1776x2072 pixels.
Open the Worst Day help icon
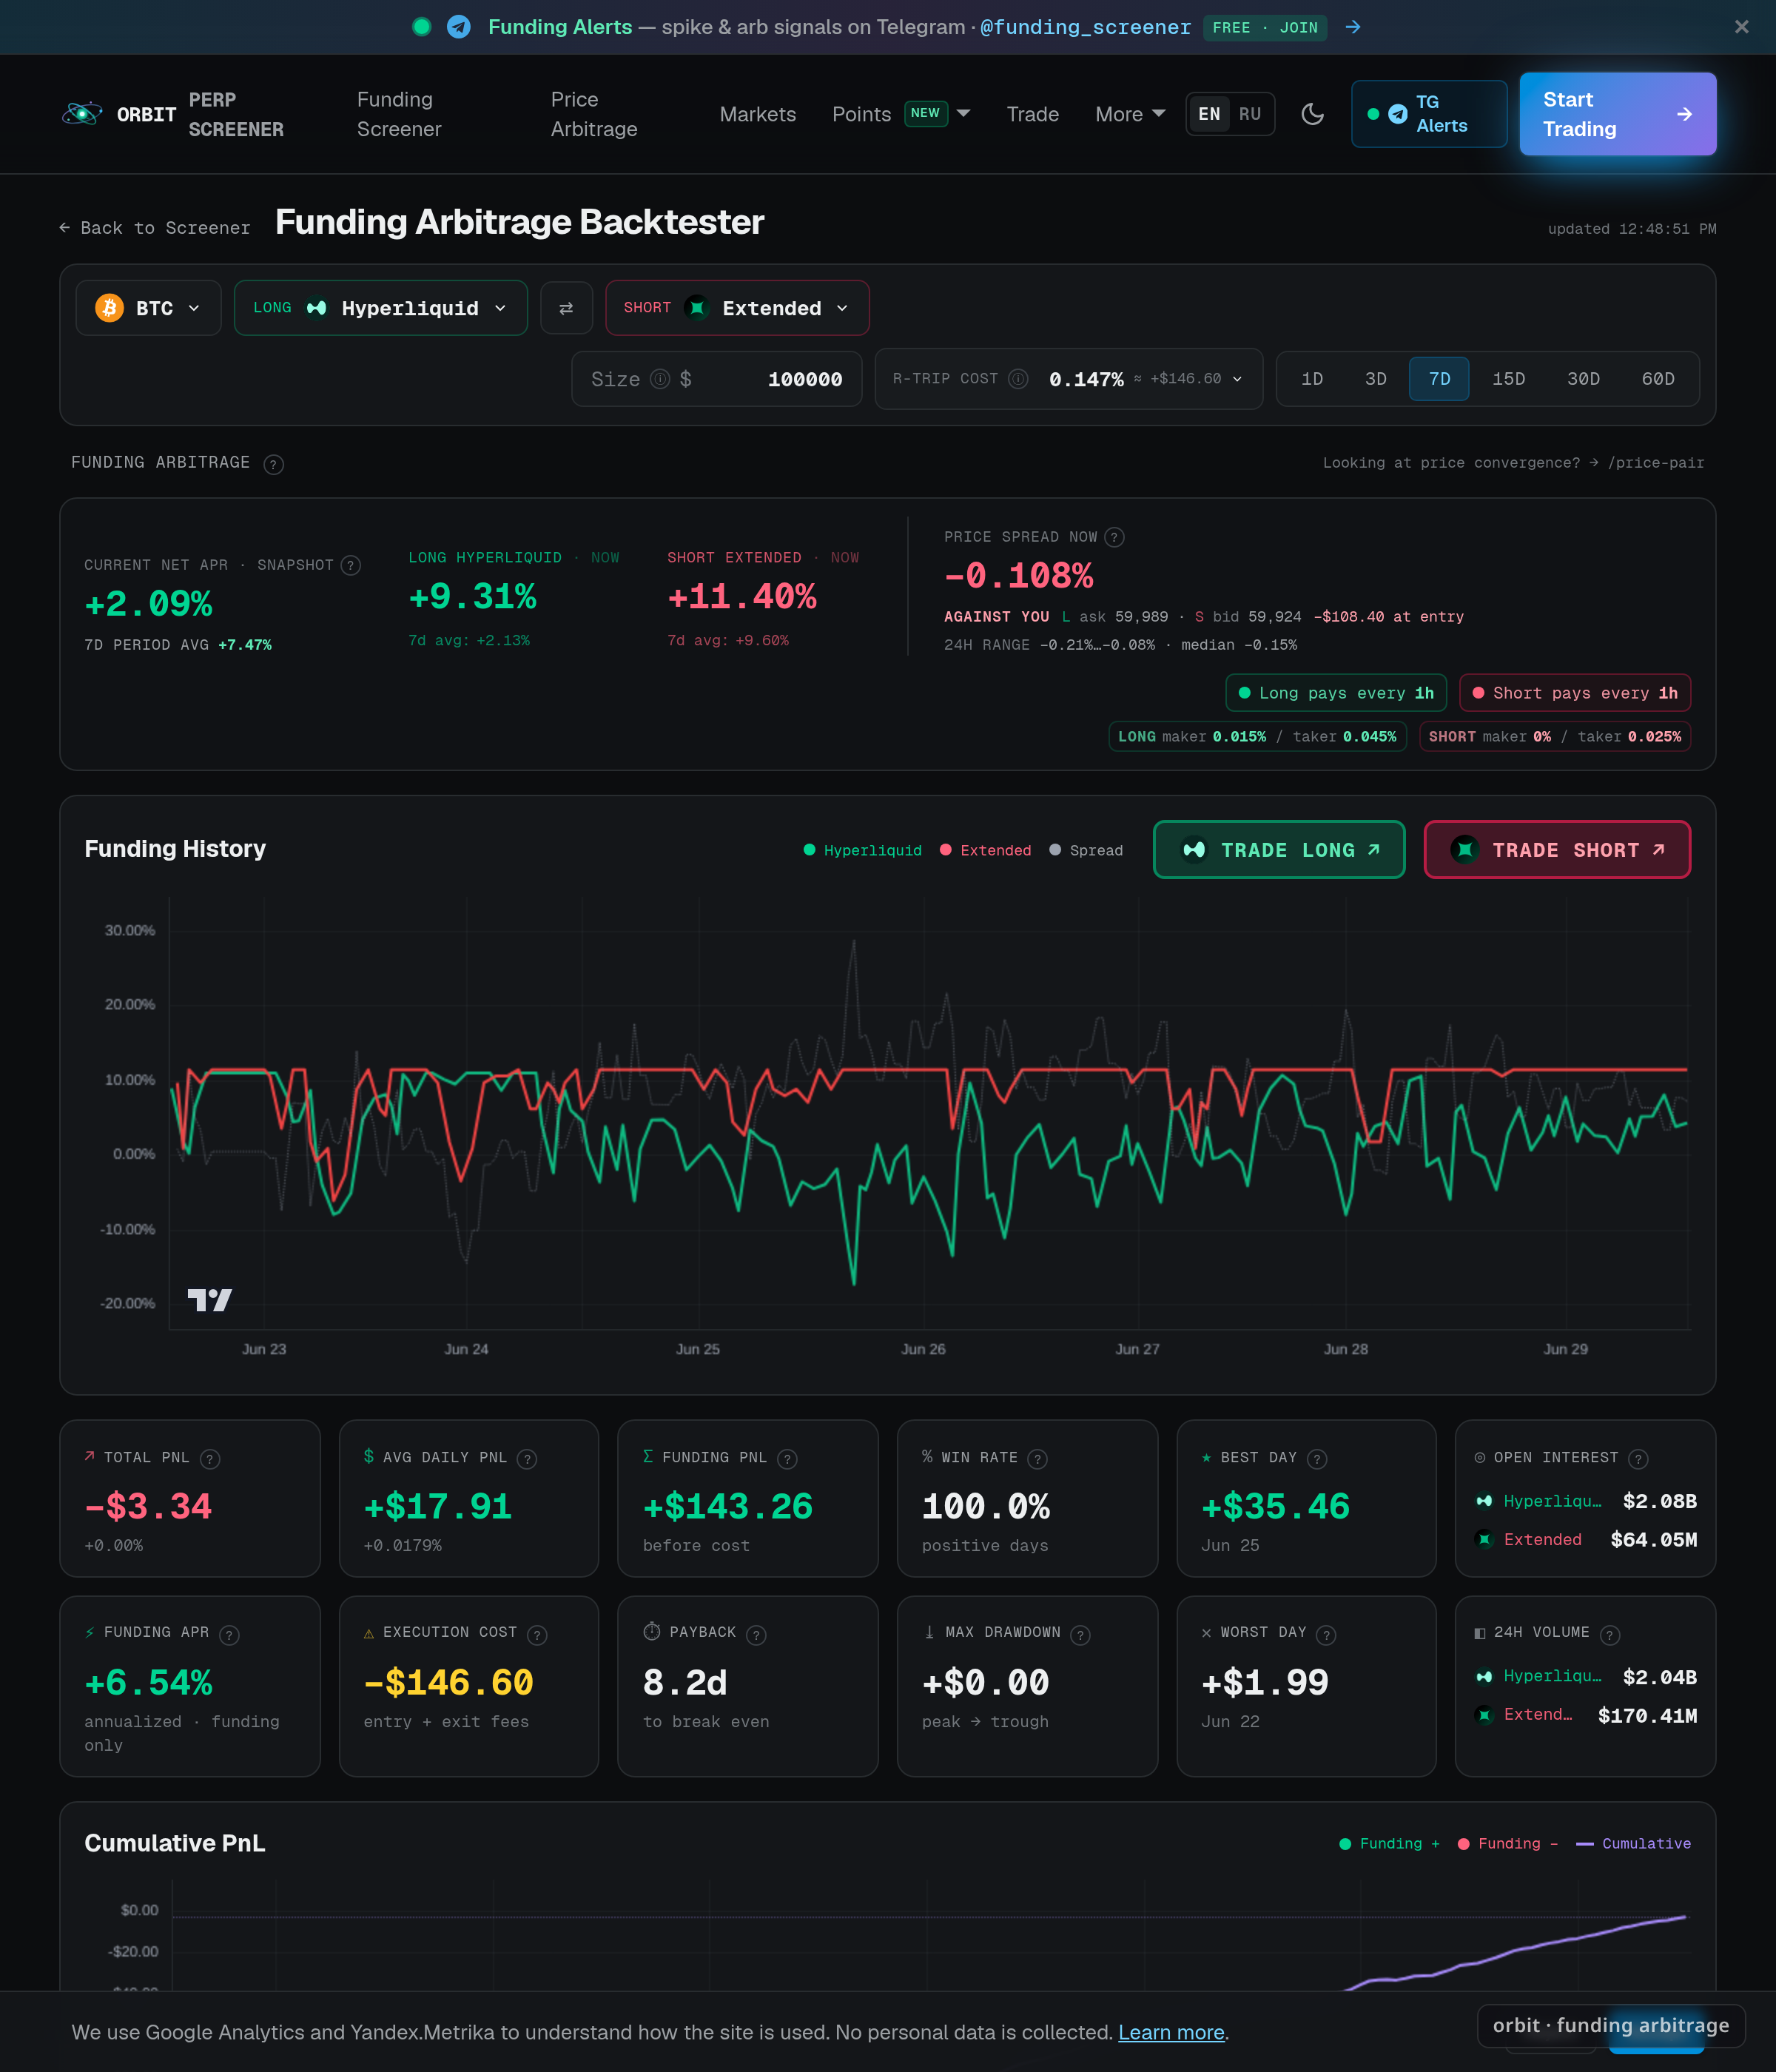1326,1635
